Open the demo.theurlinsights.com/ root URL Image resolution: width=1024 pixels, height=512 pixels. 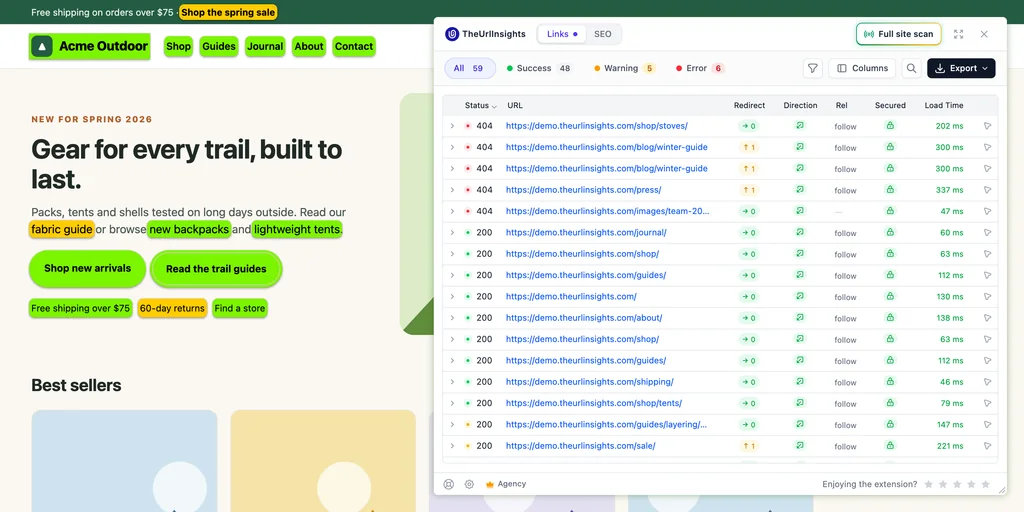pos(571,296)
